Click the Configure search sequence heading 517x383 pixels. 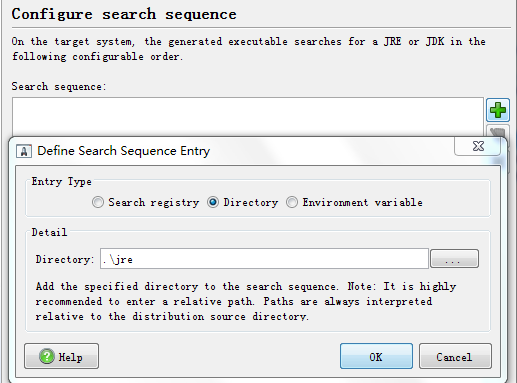tap(124, 14)
